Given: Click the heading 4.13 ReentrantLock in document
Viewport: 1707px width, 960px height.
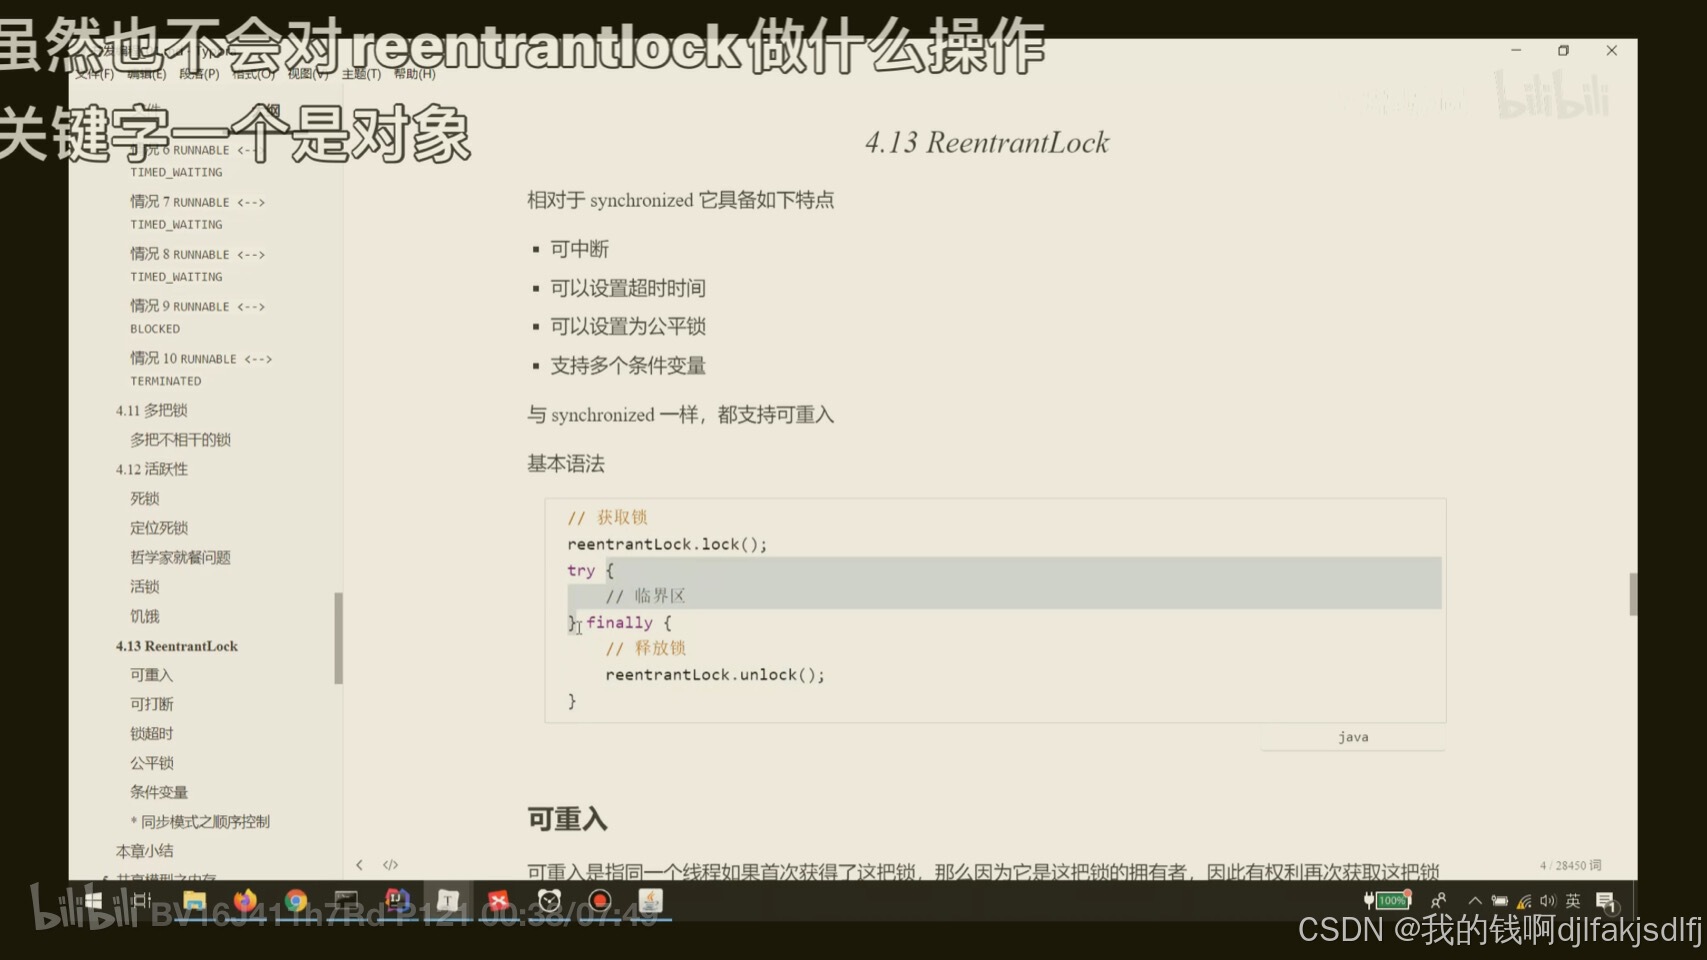Looking at the screenshot, I should [987, 142].
